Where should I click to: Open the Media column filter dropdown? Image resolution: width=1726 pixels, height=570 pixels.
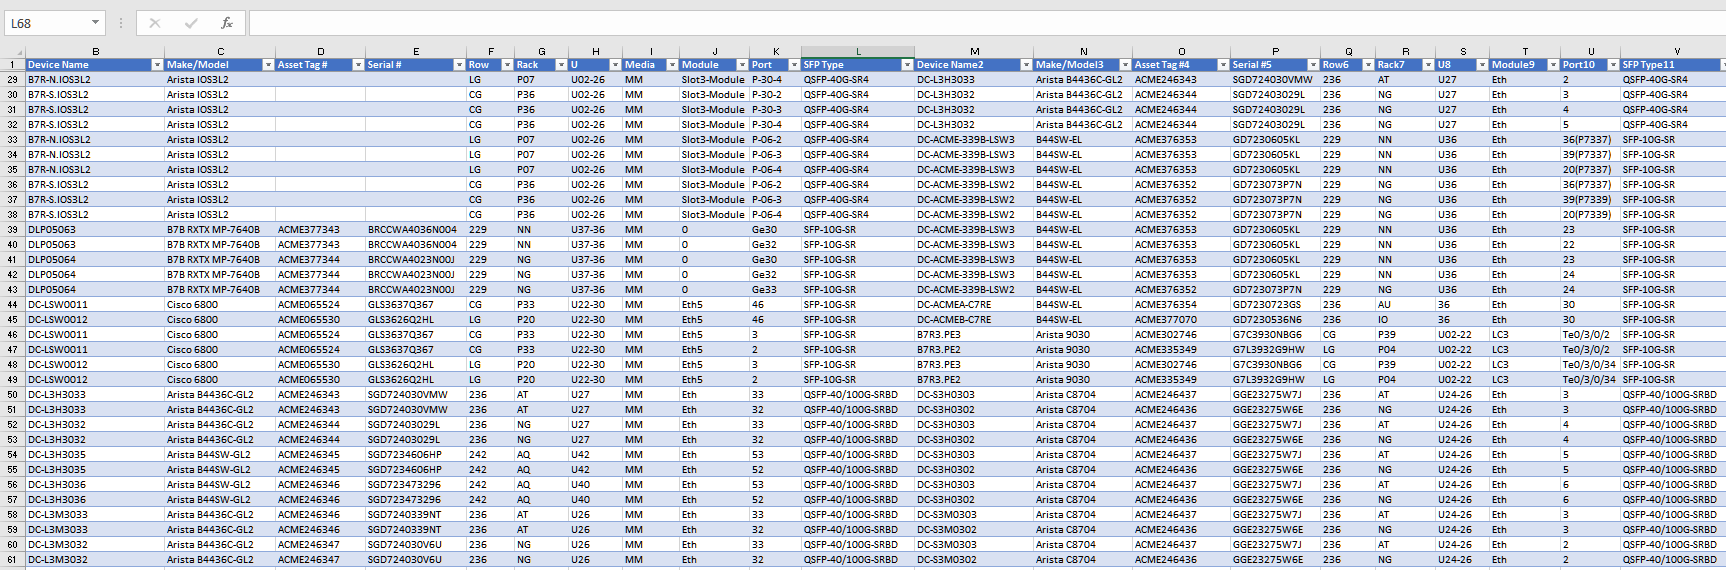(672, 65)
